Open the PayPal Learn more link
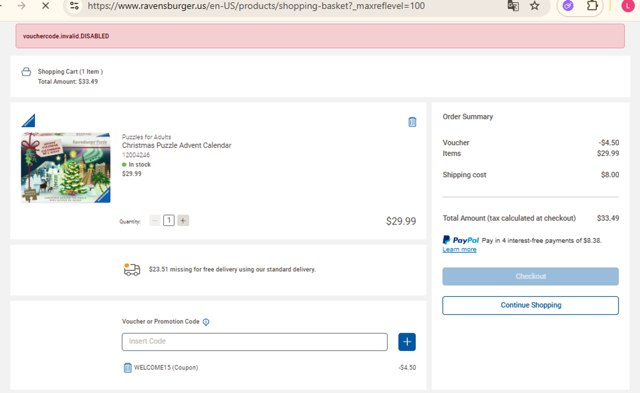This screenshot has width=640, height=393. point(459,249)
